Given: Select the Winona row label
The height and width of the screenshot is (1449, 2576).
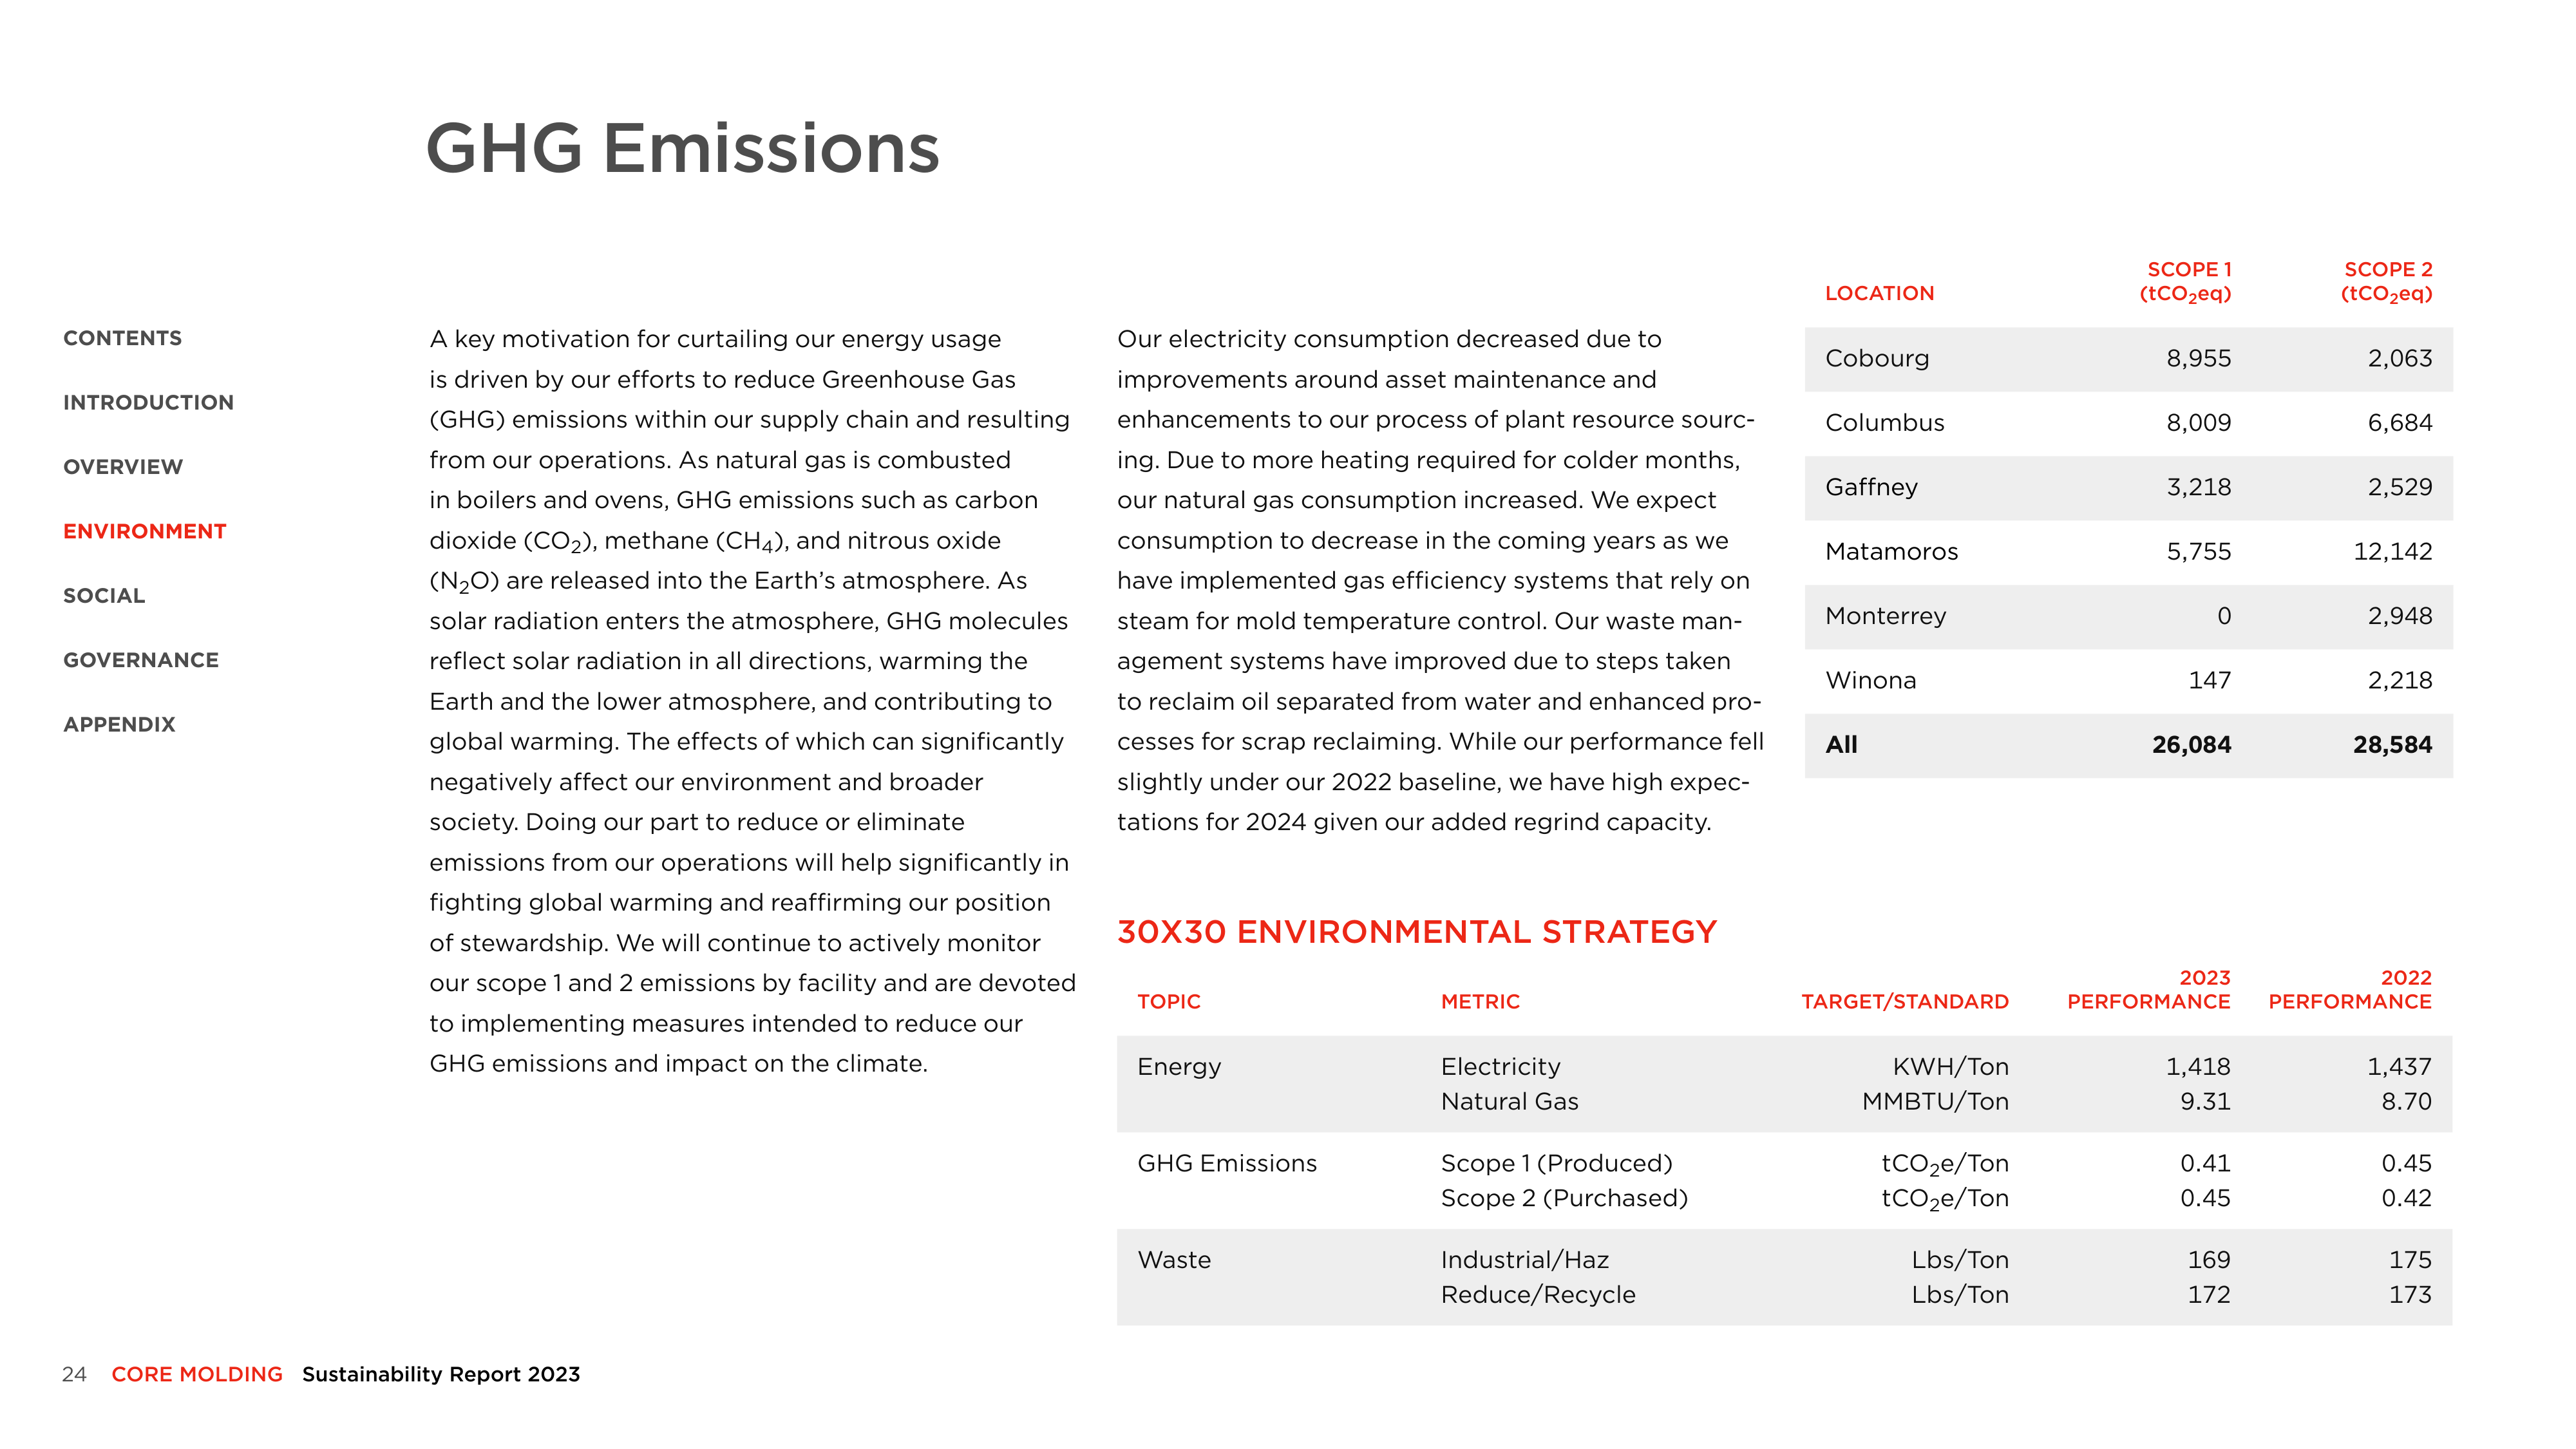Looking at the screenshot, I should (x=1870, y=680).
